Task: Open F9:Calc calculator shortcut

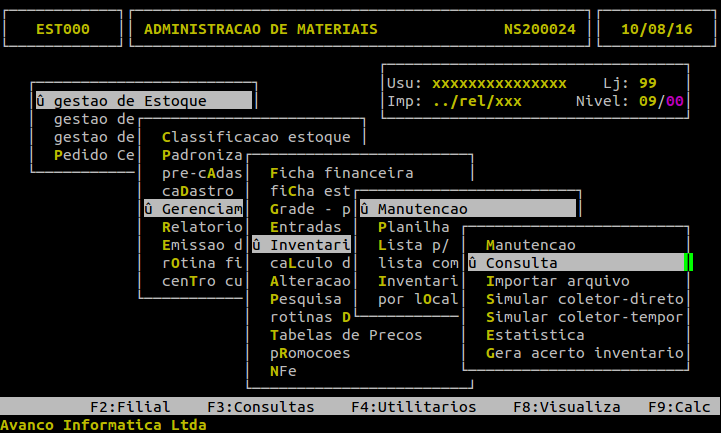Action: point(682,407)
